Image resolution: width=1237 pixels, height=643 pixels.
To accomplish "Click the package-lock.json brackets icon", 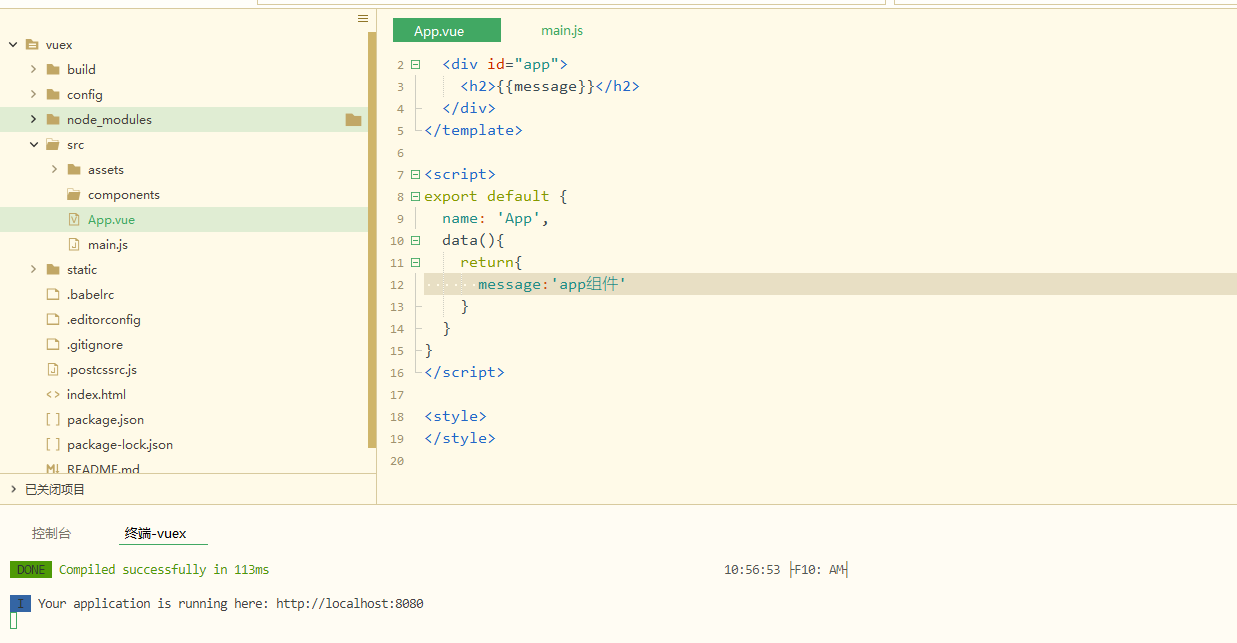I will 53,444.
